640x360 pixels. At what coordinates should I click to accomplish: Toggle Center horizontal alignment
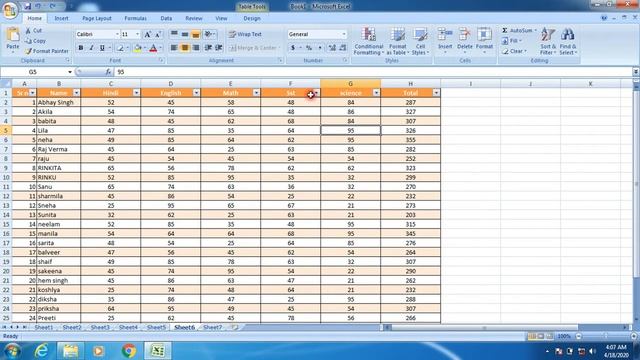click(x=185, y=48)
